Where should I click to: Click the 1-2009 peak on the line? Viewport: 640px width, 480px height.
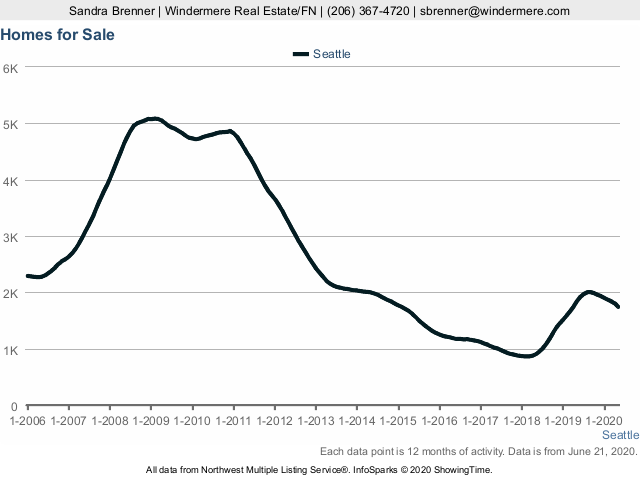pyautogui.click(x=151, y=119)
